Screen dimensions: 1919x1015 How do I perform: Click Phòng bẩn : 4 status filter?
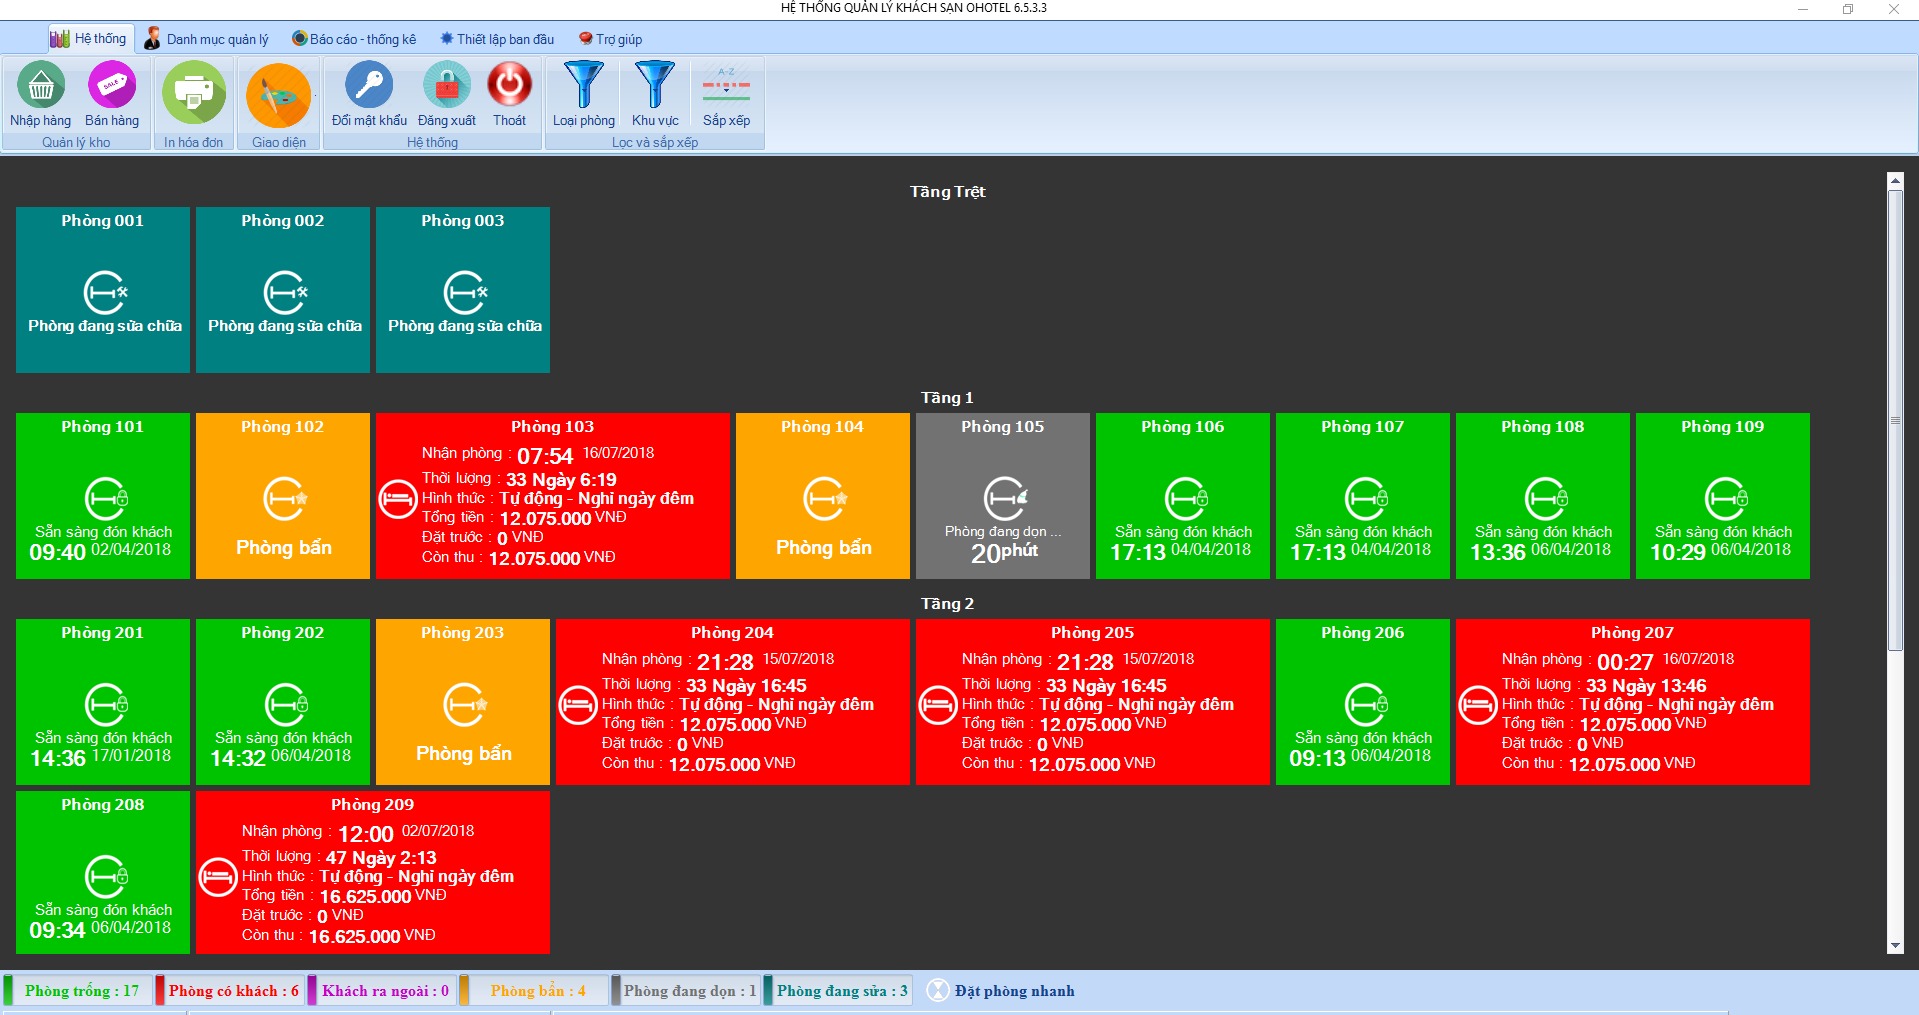coord(534,991)
